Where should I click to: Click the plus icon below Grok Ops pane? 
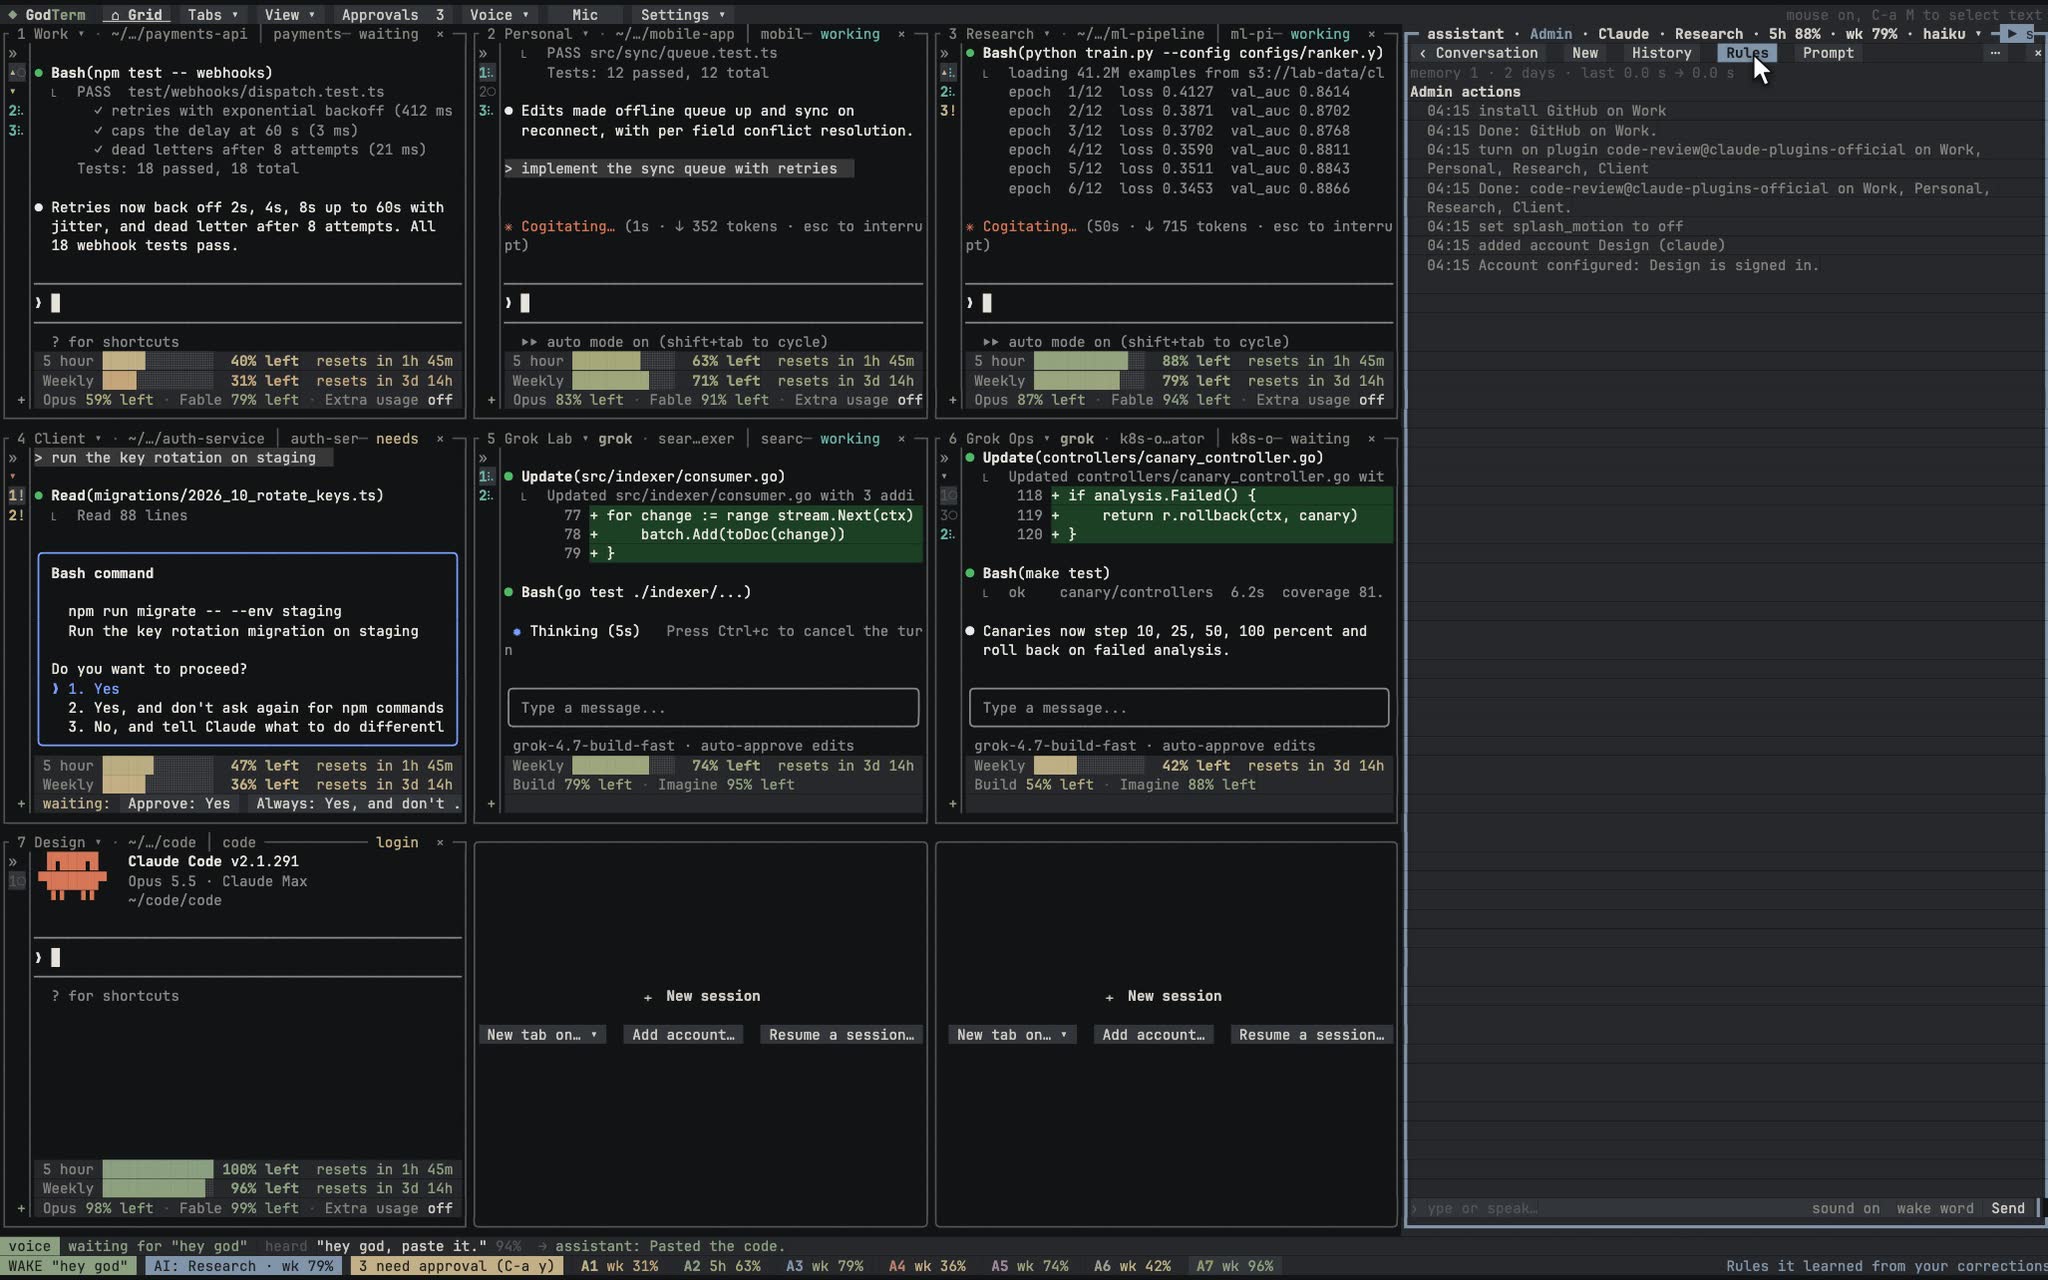pyautogui.click(x=953, y=804)
